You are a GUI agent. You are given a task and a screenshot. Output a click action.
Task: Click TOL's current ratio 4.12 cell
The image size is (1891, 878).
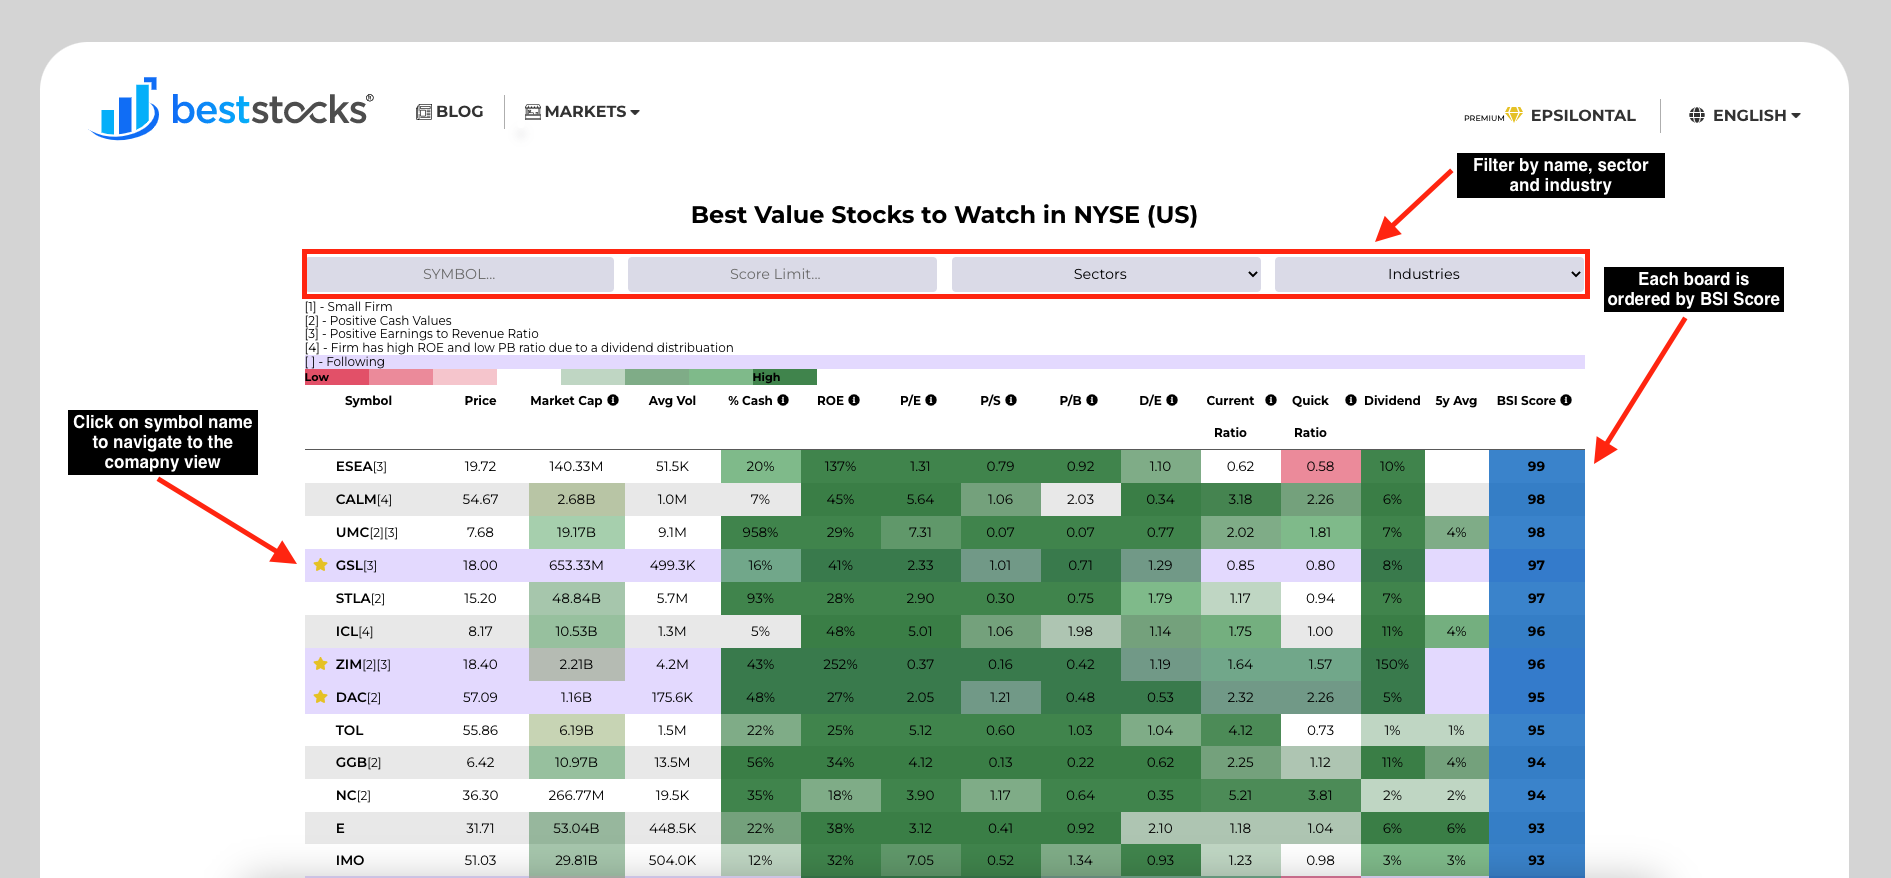click(x=1241, y=730)
